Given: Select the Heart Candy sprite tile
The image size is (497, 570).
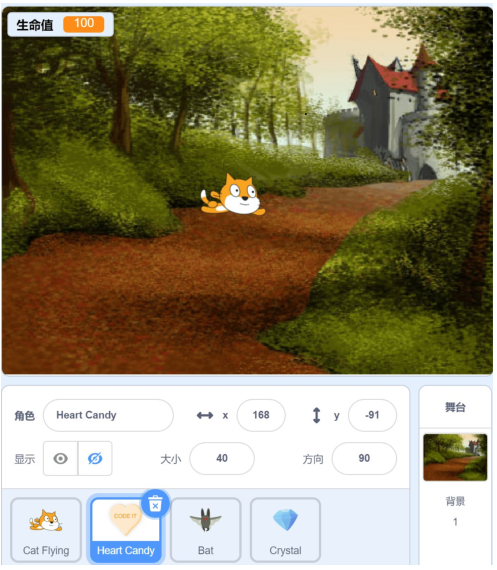Looking at the screenshot, I should click(126, 530).
